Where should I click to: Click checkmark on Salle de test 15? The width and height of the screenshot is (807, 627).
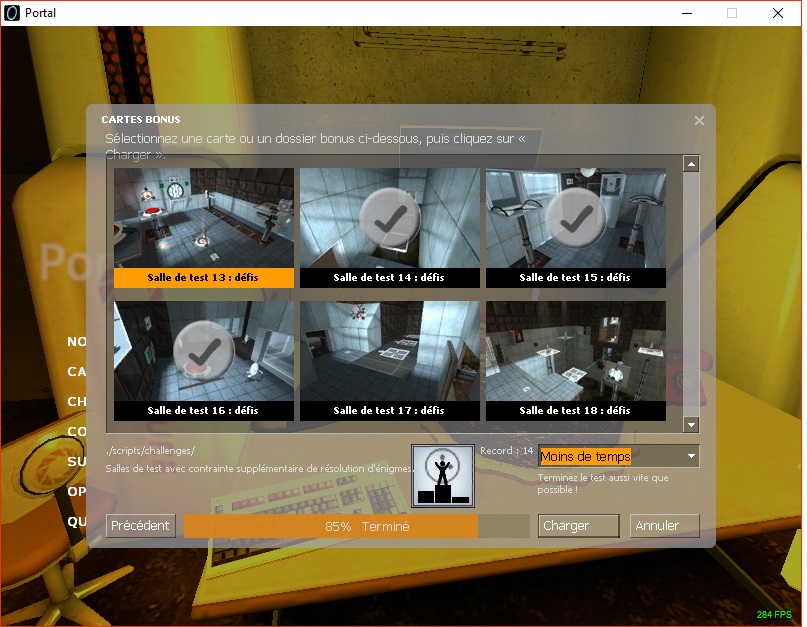point(575,217)
